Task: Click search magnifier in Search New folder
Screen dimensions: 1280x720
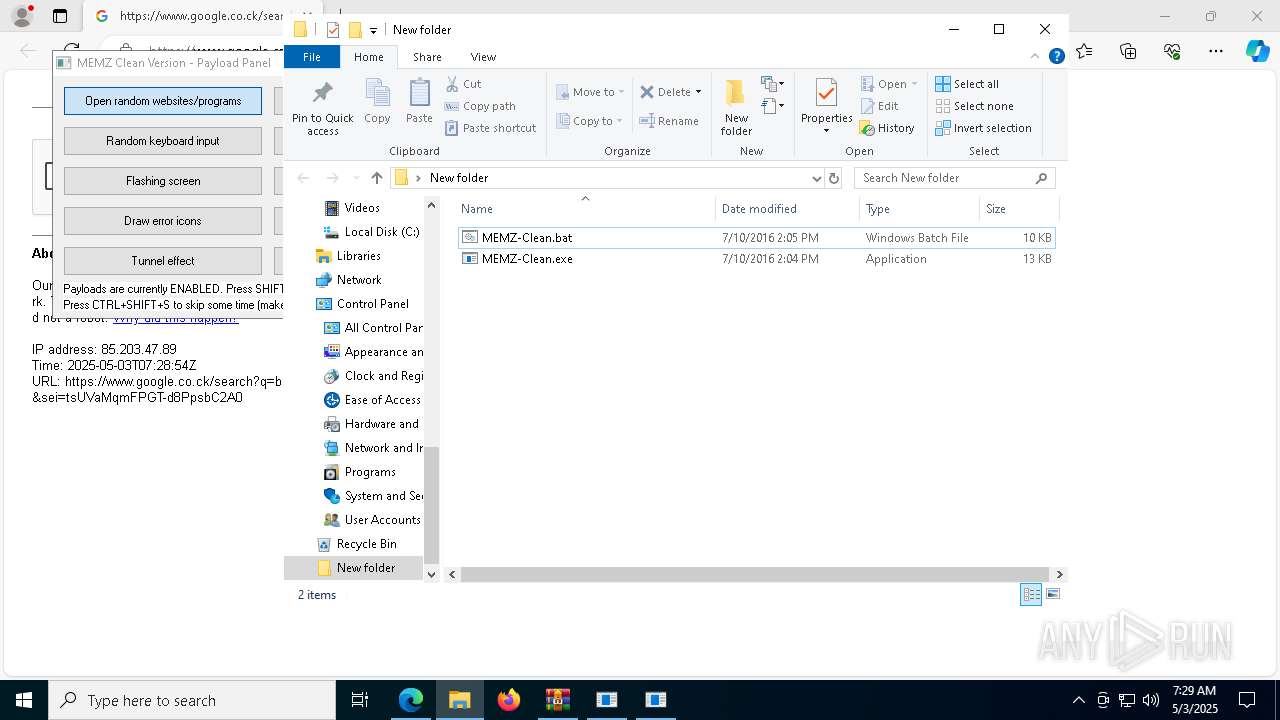Action: pos(1041,178)
